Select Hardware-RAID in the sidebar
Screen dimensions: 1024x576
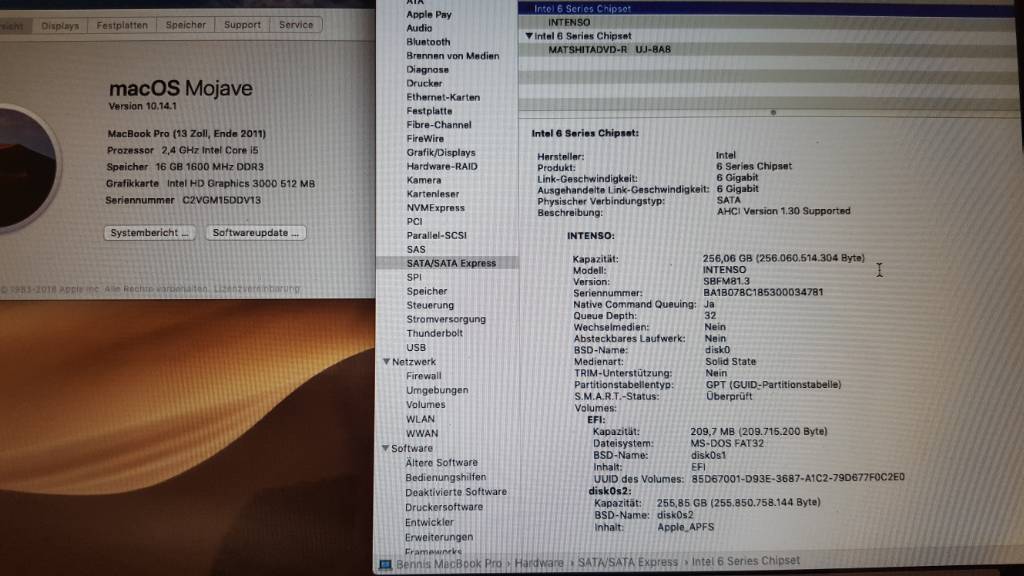click(441, 167)
